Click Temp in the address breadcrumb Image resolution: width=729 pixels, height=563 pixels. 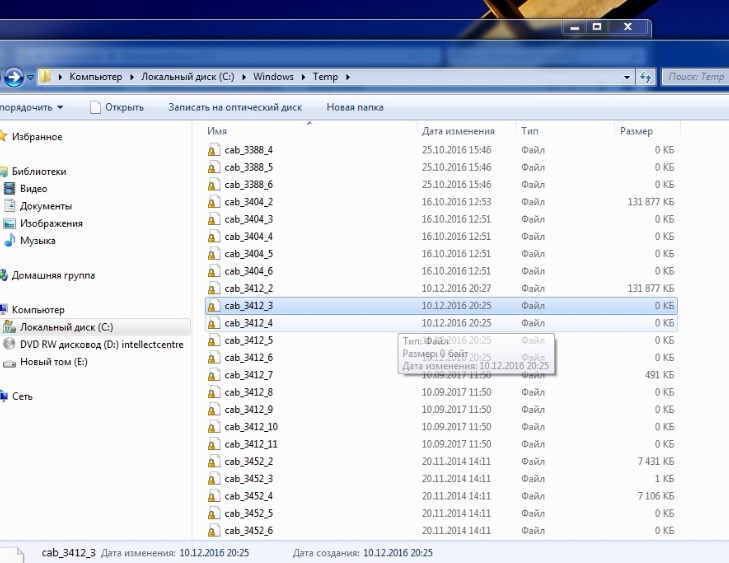click(325, 77)
